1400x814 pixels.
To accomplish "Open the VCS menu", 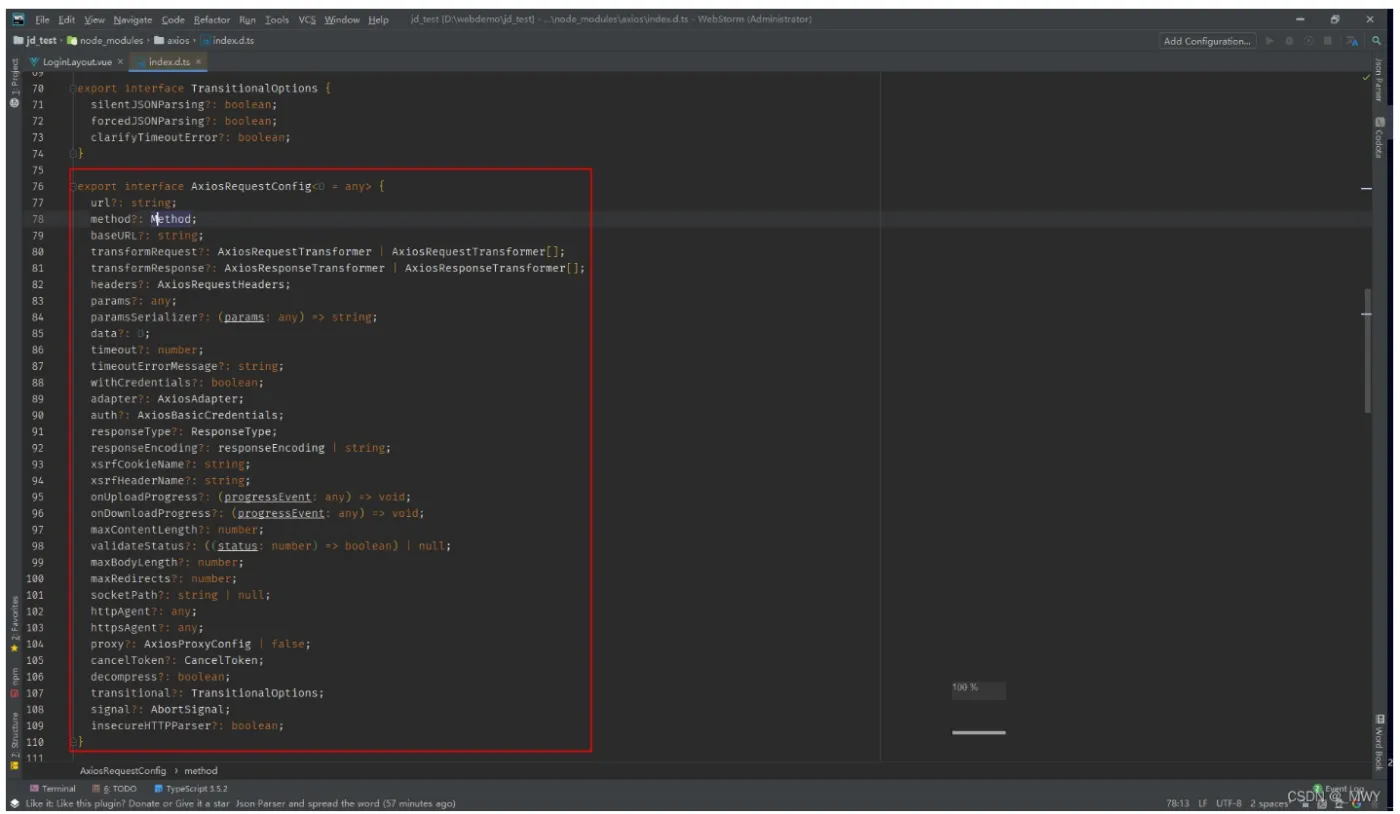I will tap(307, 19).
